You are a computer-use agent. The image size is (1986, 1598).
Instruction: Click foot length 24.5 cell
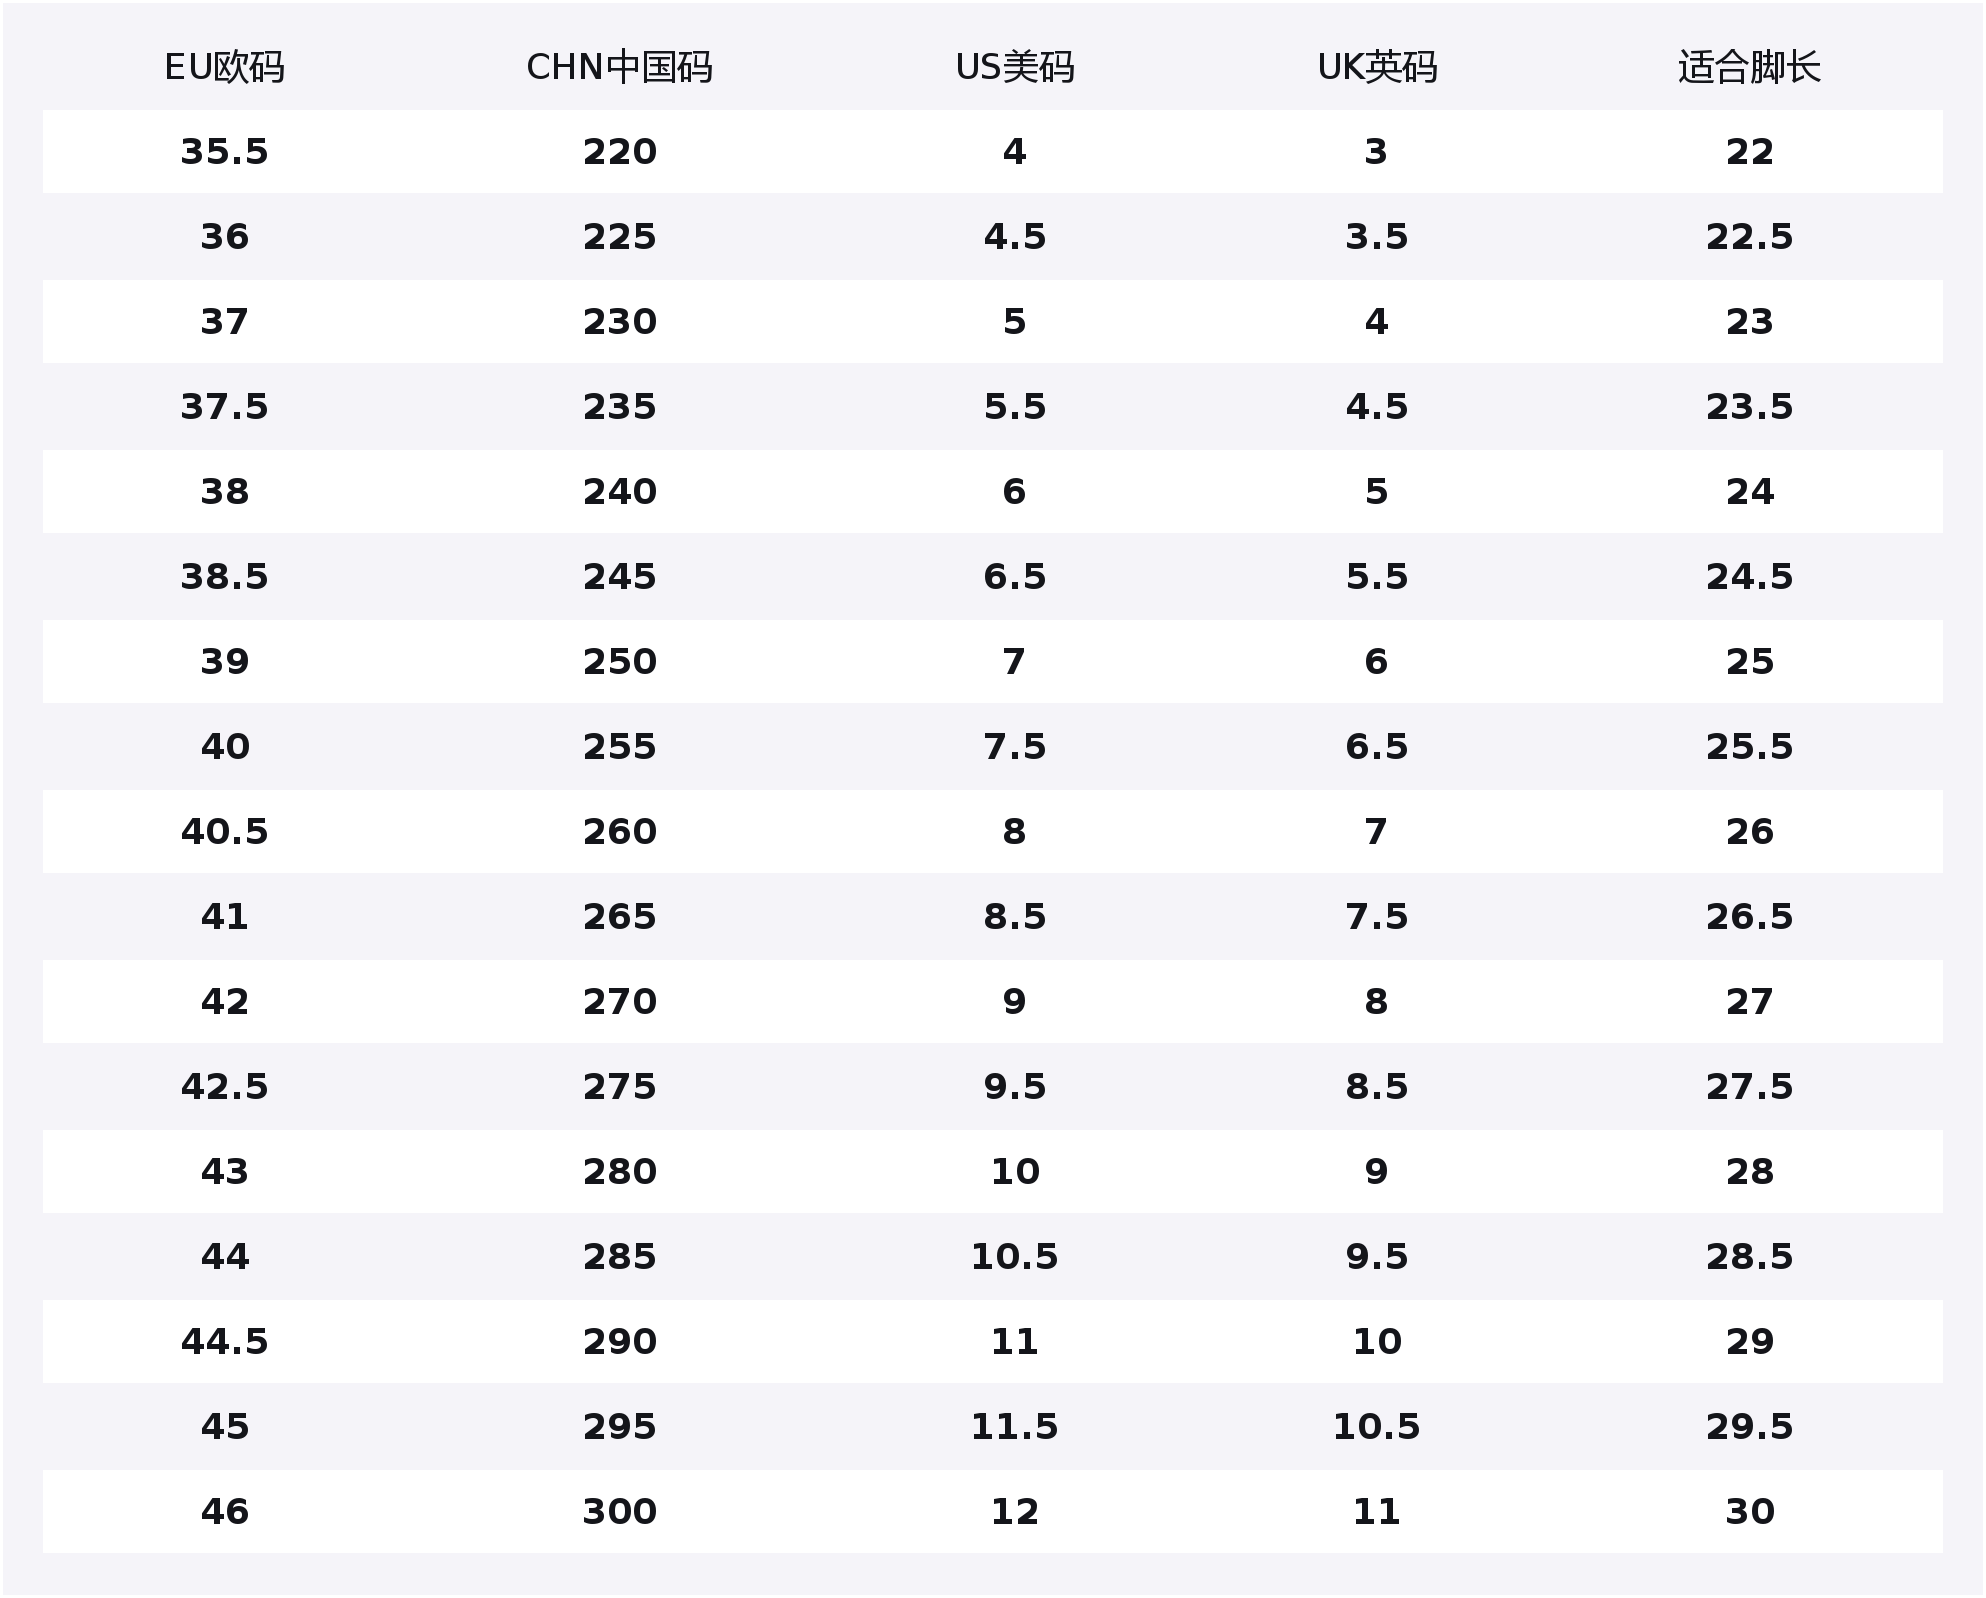tap(1749, 577)
